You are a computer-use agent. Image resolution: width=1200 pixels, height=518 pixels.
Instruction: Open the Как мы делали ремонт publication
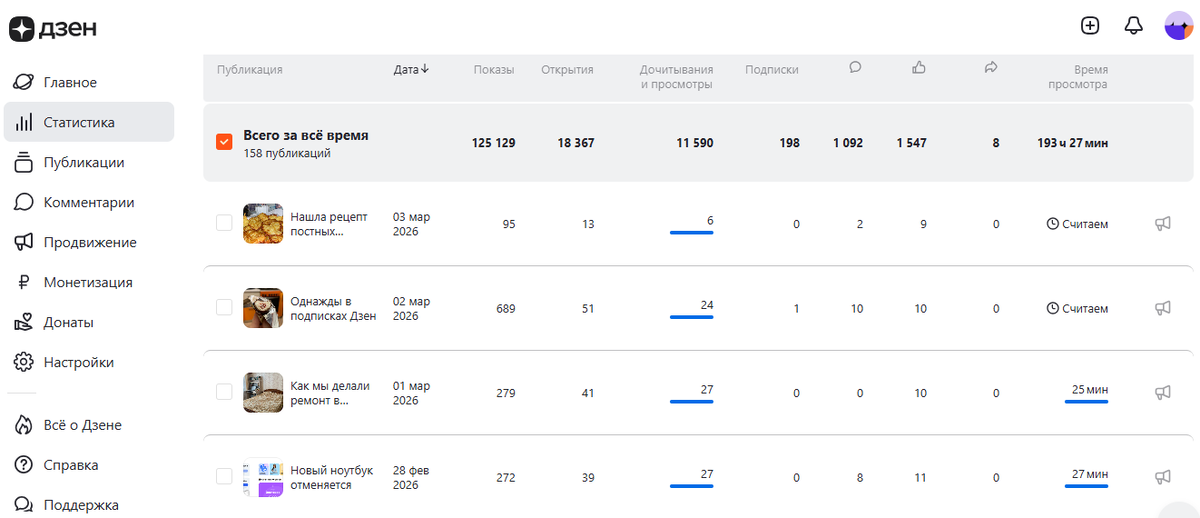pos(330,393)
